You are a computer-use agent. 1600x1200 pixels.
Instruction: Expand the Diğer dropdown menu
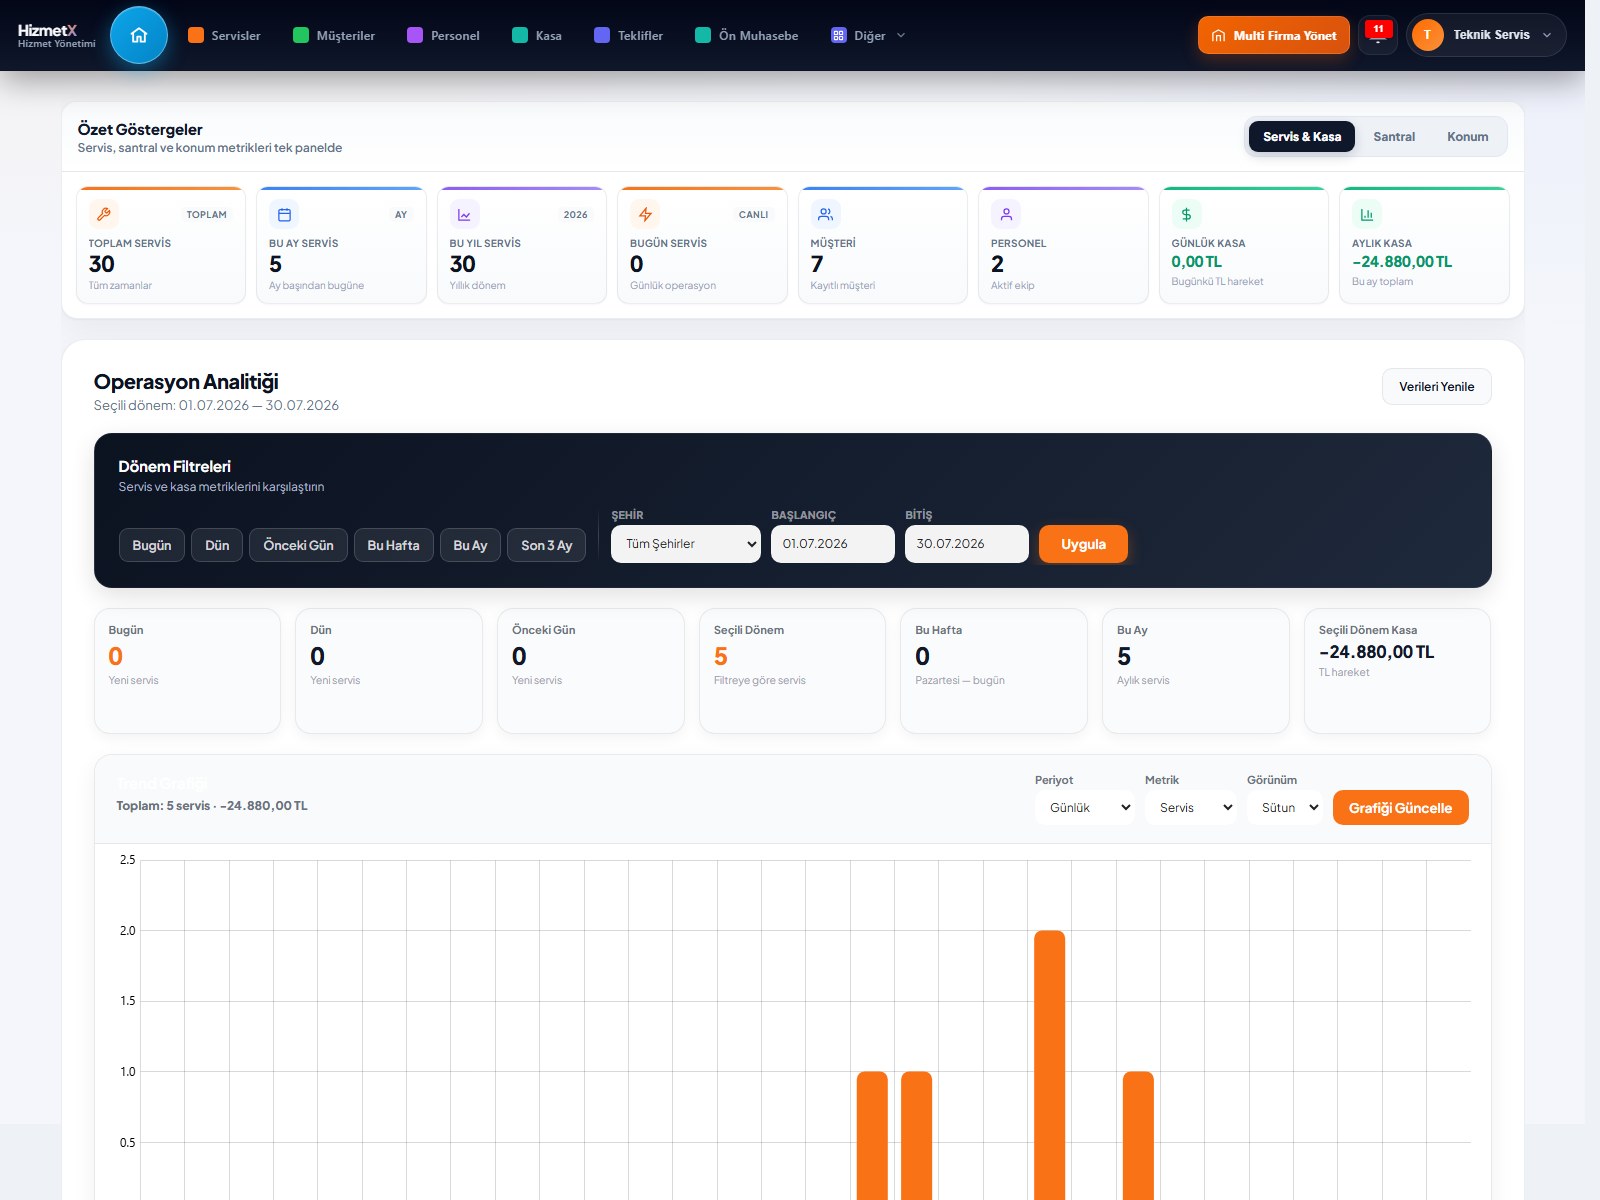(868, 35)
